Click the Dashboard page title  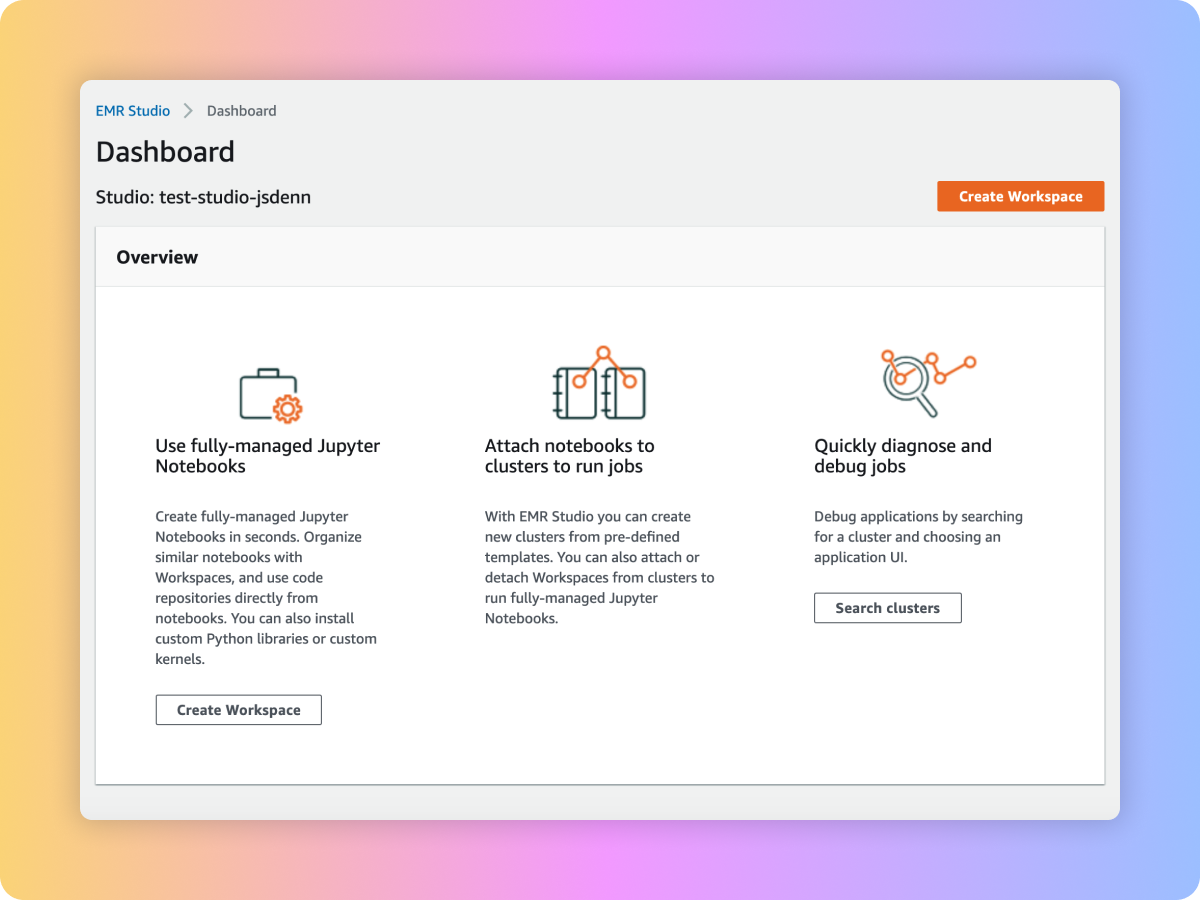pyautogui.click(x=164, y=152)
